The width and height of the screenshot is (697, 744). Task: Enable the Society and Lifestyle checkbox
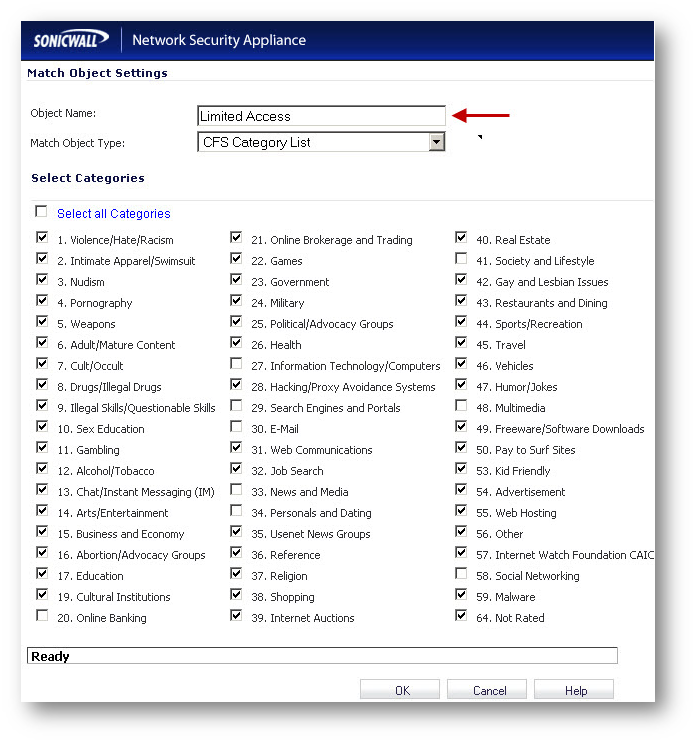(x=461, y=260)
